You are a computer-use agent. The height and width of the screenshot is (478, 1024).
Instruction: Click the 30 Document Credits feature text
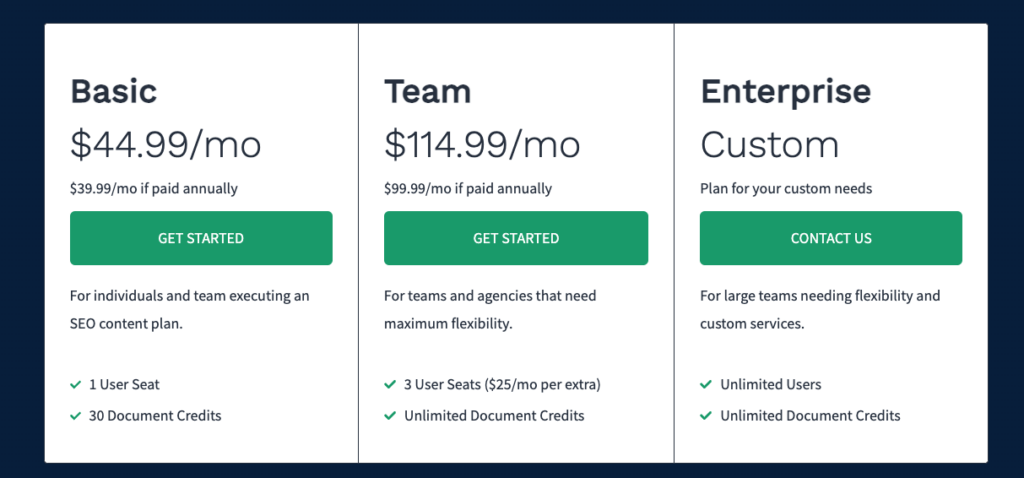click(x=155, y=415)
